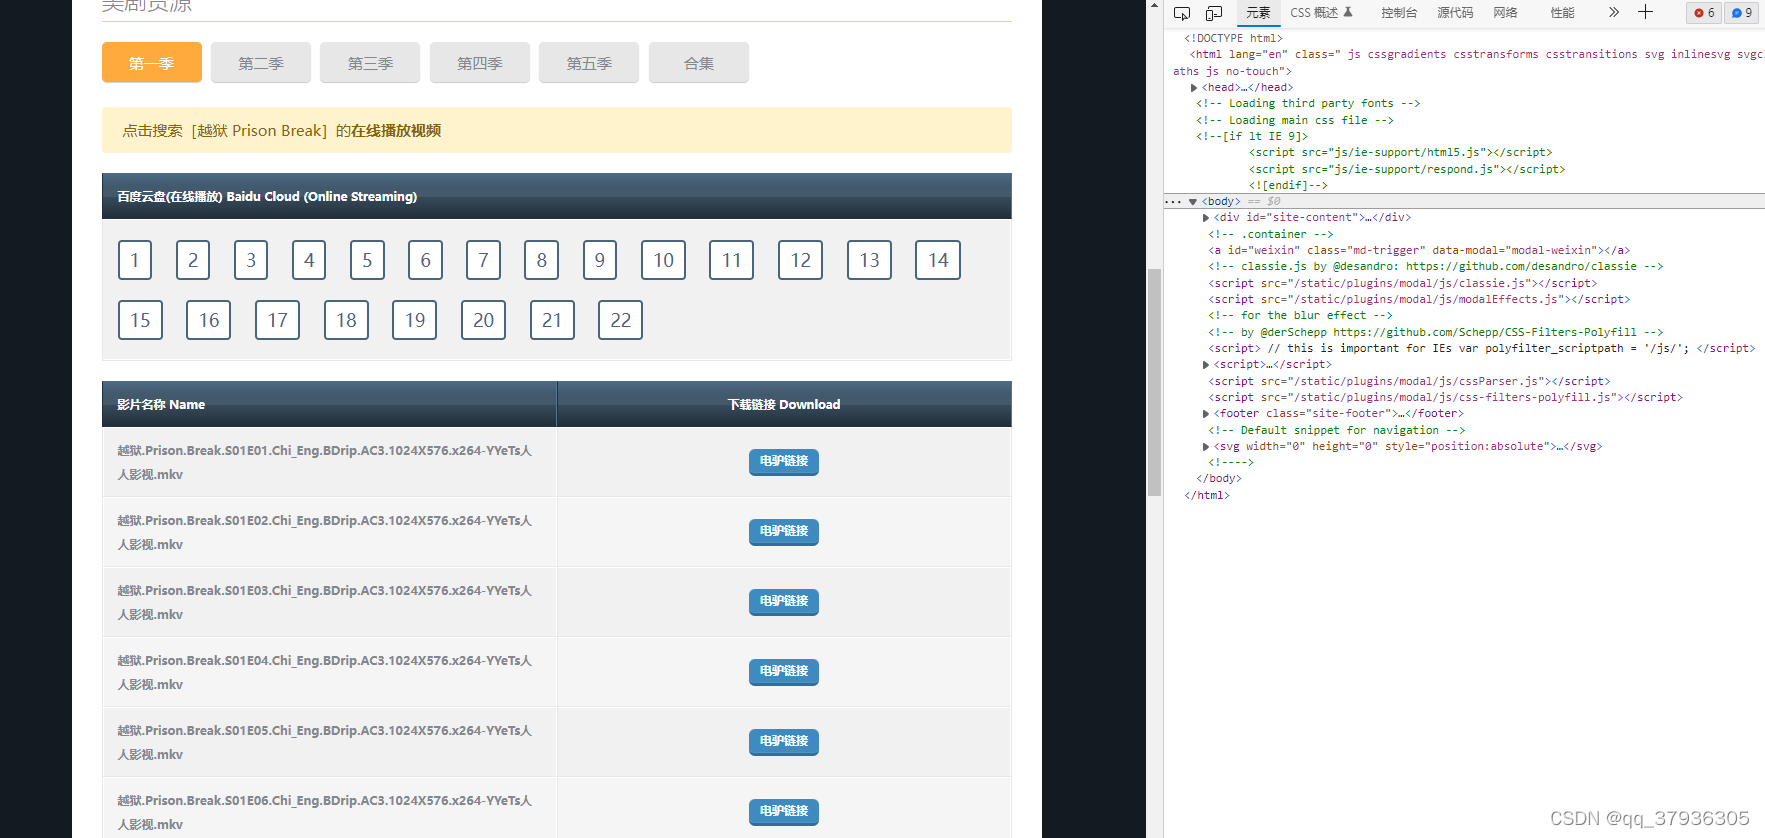
Task: Select the modalEffects.js script element line
Action: [1419, 300]
